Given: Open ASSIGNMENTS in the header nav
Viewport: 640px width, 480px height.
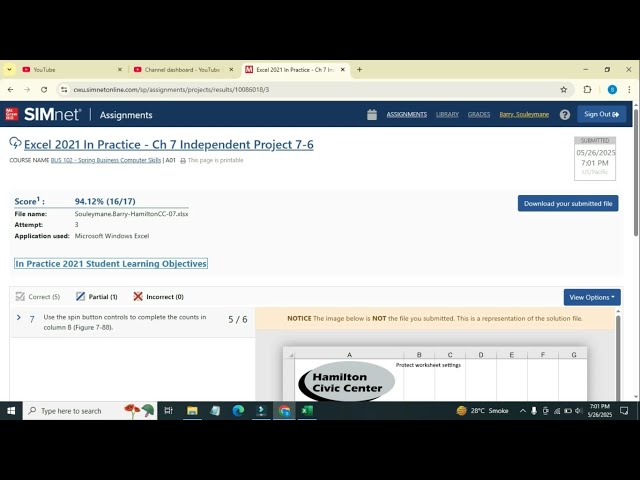Looking at the screenshot, I should click(407, 115).
